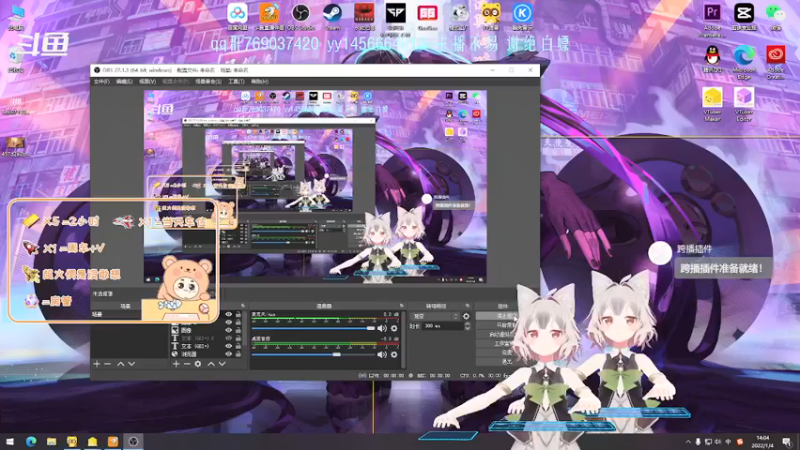
Task: Pop out the 转场特效 panel
Action: click(x=467, y=306)
